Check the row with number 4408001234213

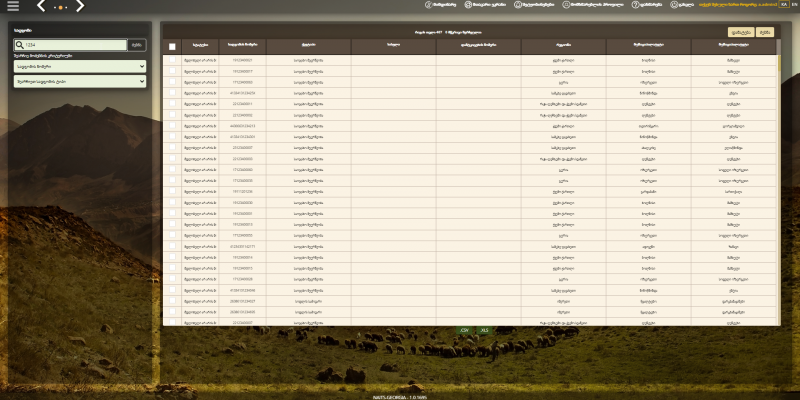click(x=172, y=125)
